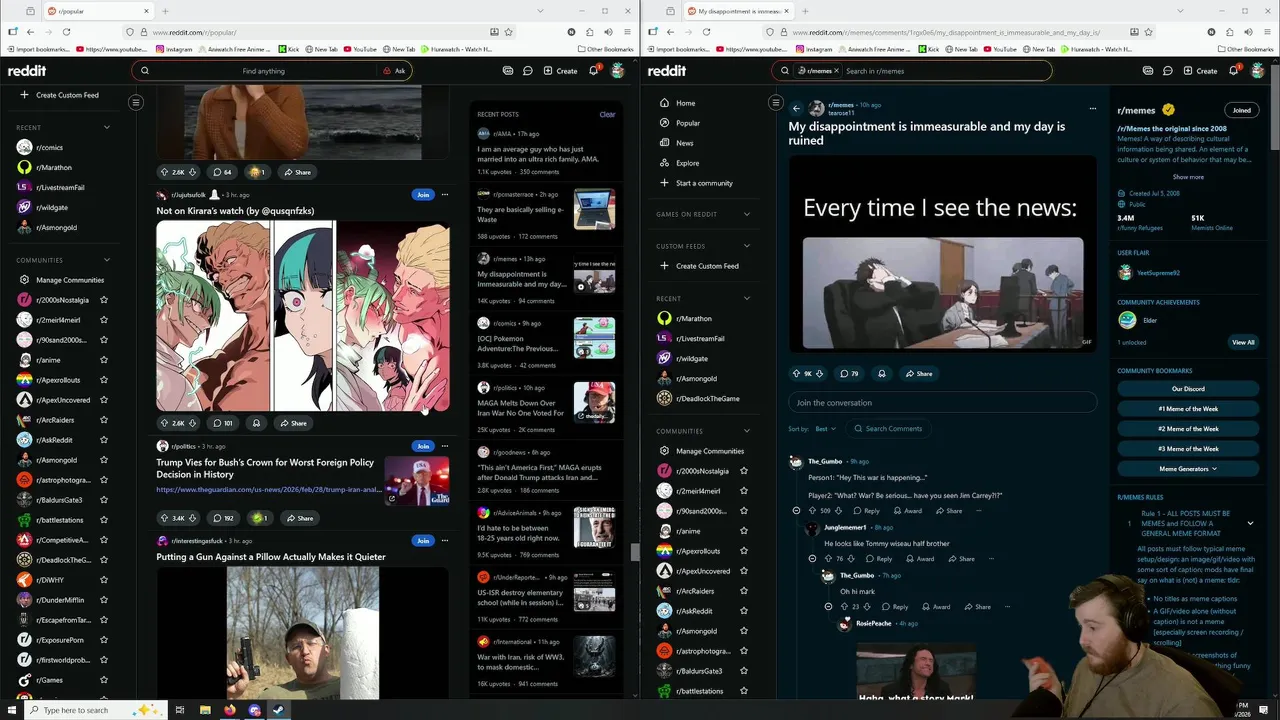Collapse navigation sidebar in right window

click(775, 102)
